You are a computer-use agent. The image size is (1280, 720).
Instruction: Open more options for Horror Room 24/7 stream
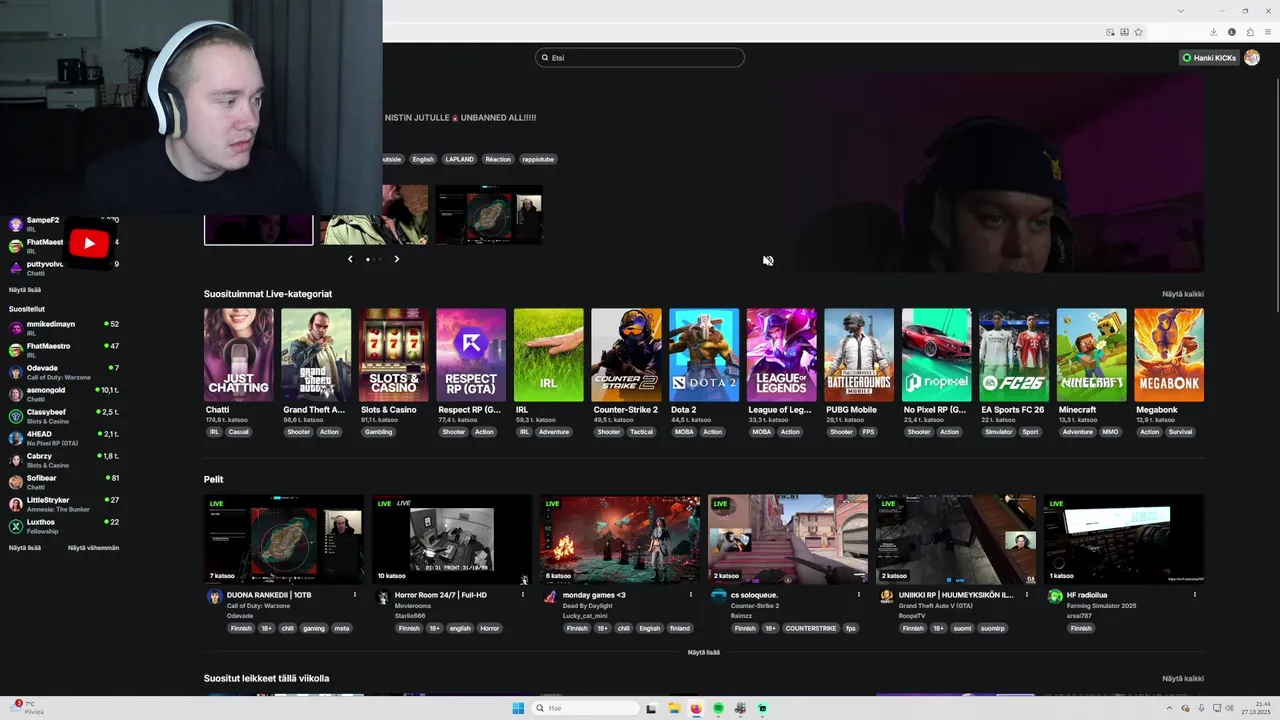[x=522, y=594]
